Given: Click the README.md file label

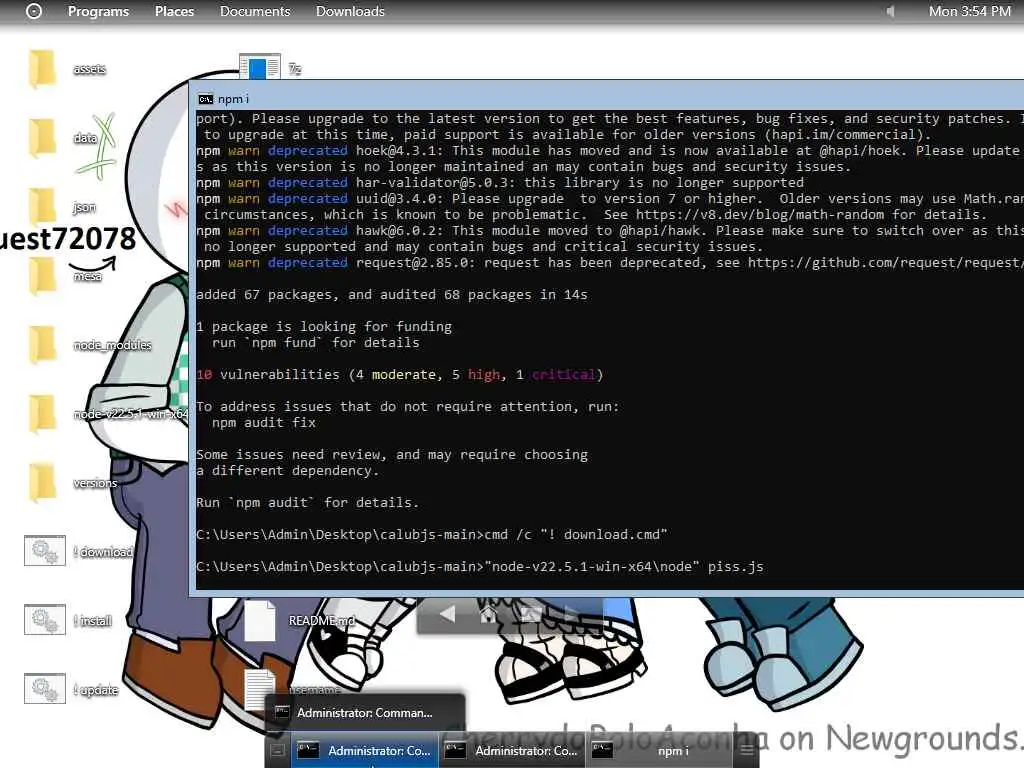Looking at the screenshot, I should coord(321,620).
